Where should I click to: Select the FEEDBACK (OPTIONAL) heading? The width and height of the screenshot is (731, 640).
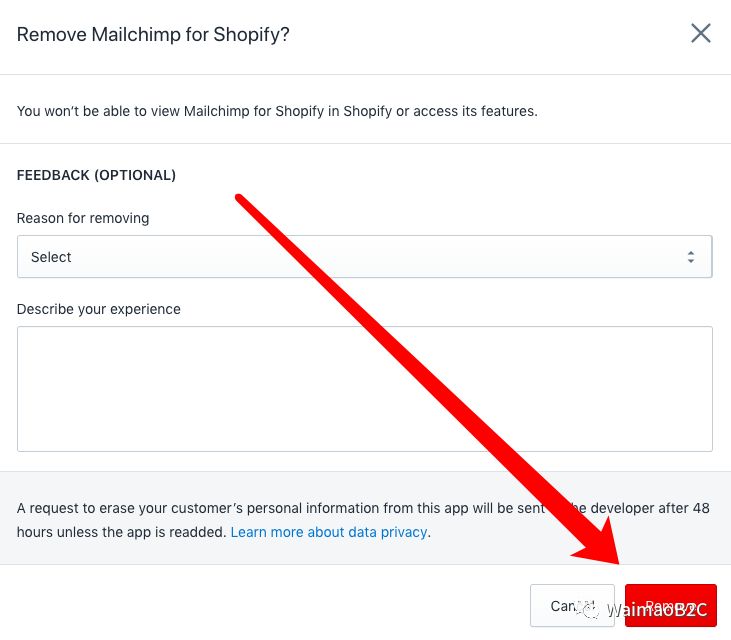tap(96, 175)
